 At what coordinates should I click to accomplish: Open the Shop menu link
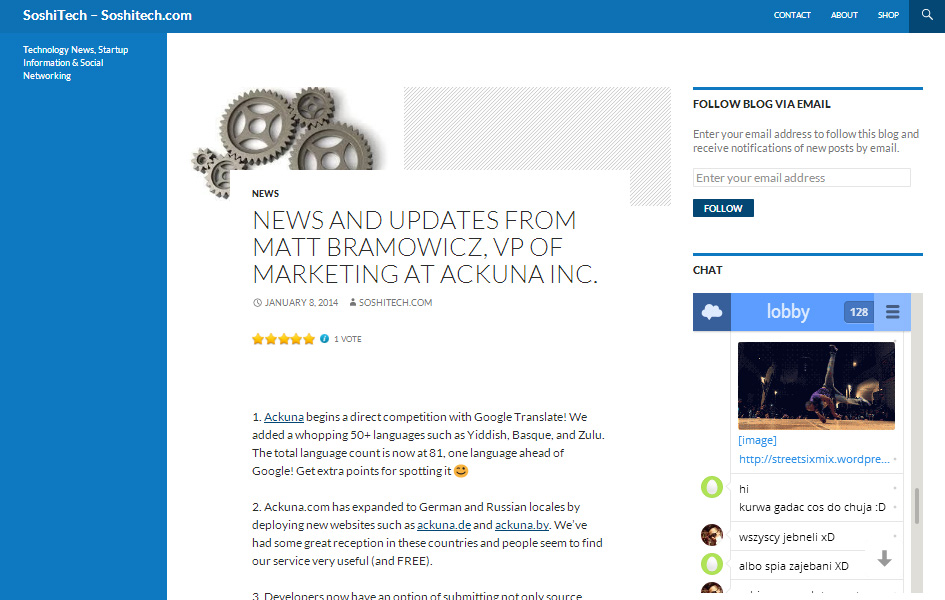coord(888,16)
